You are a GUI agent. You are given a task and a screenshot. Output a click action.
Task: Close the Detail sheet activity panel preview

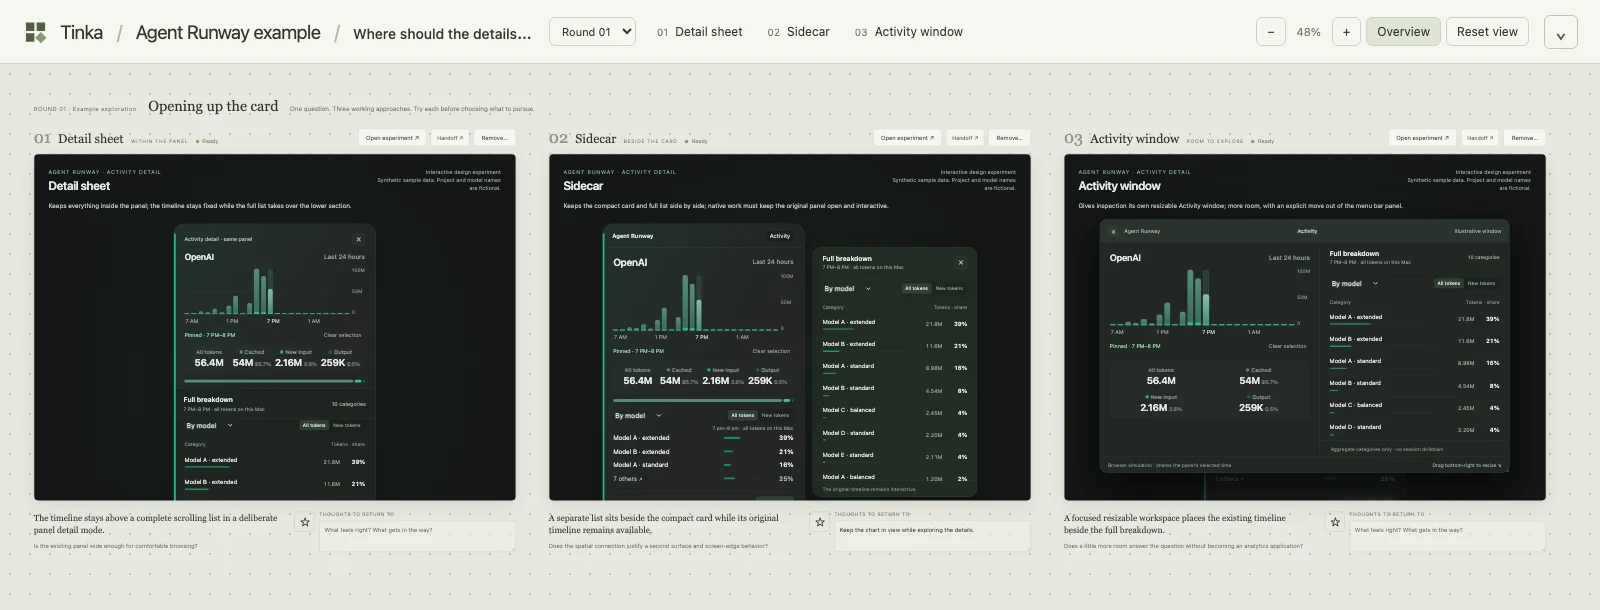(x=359, y=239)
